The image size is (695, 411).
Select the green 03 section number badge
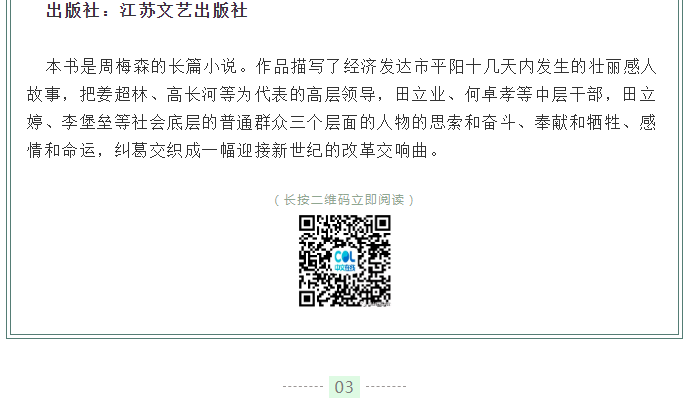pos(344,387)
